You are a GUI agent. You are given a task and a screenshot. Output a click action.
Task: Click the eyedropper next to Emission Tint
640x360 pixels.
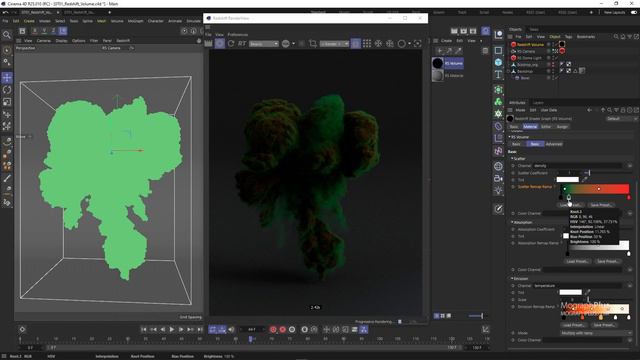click(587, 292)
